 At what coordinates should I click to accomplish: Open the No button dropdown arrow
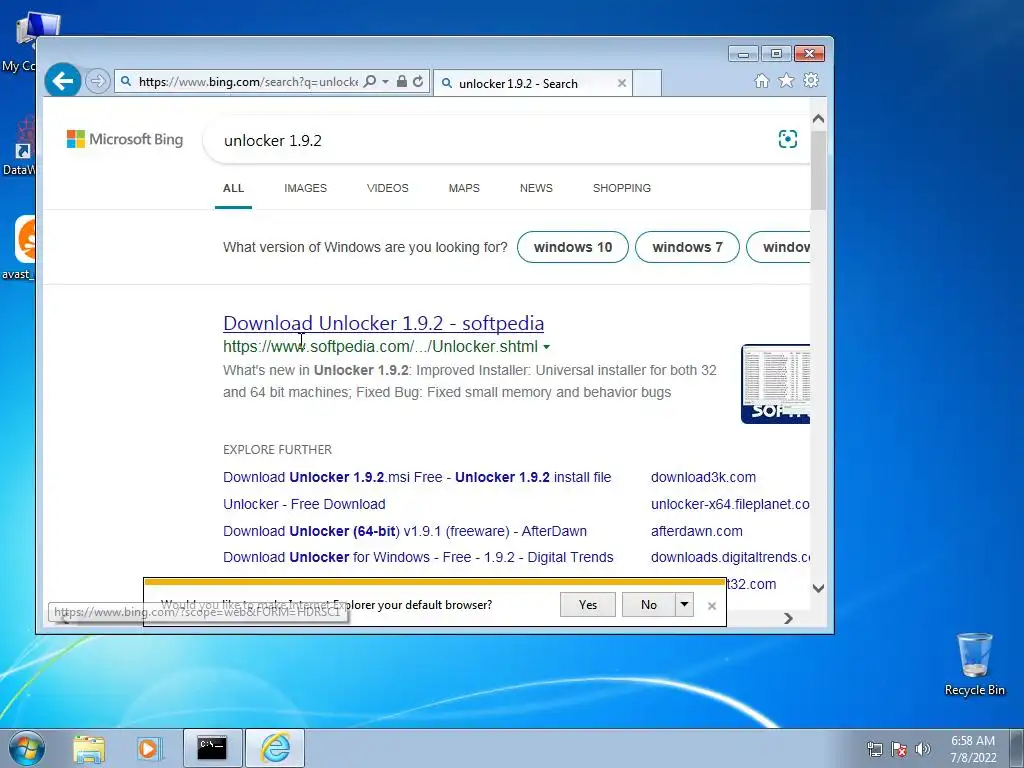click(x=684, y=605)
